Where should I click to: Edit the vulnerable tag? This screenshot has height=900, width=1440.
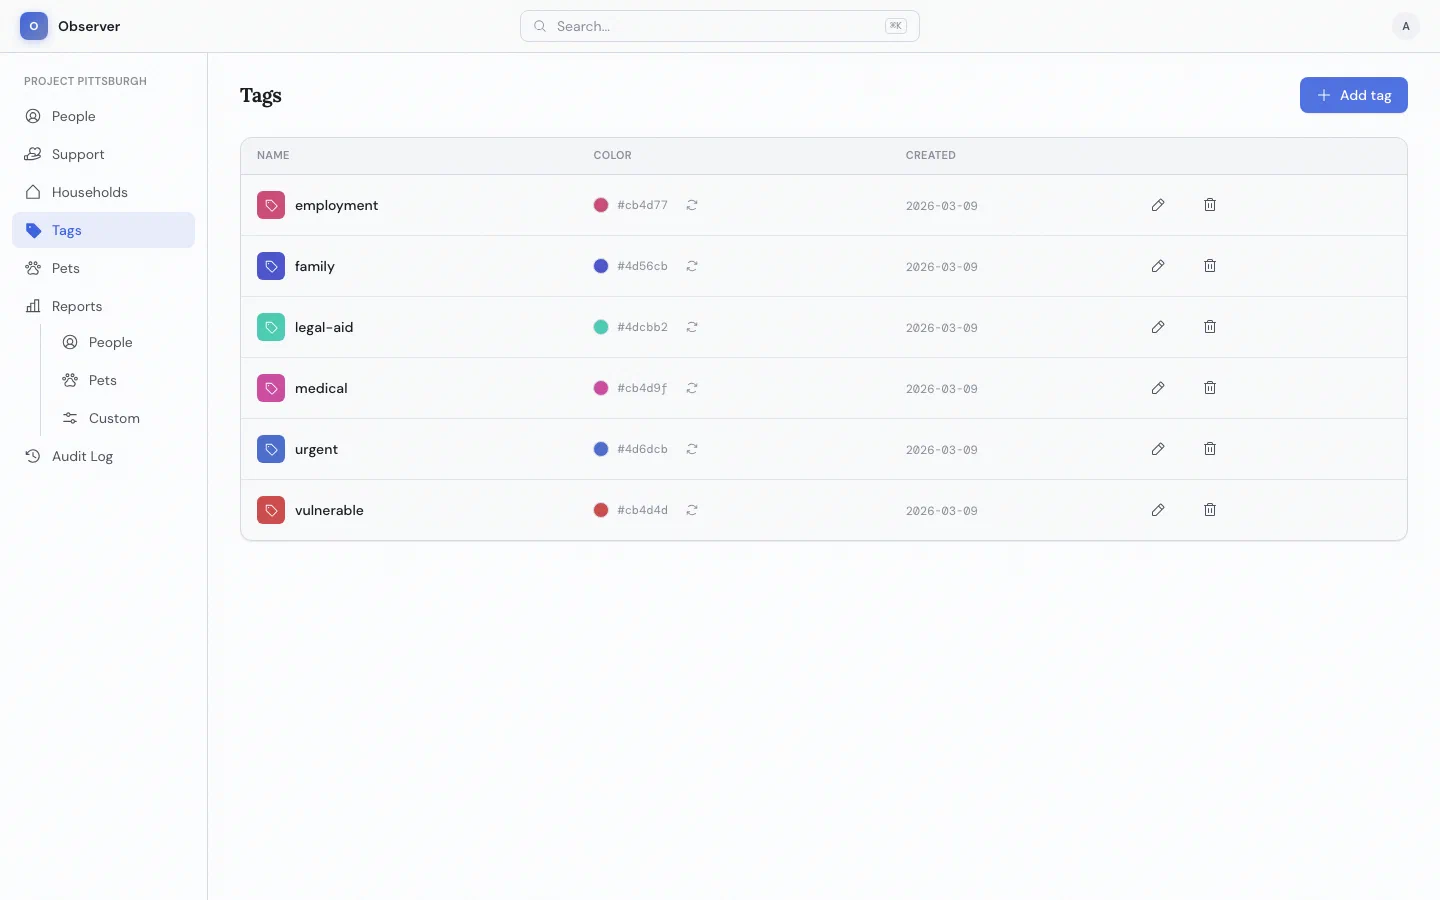click(1158, 510)
